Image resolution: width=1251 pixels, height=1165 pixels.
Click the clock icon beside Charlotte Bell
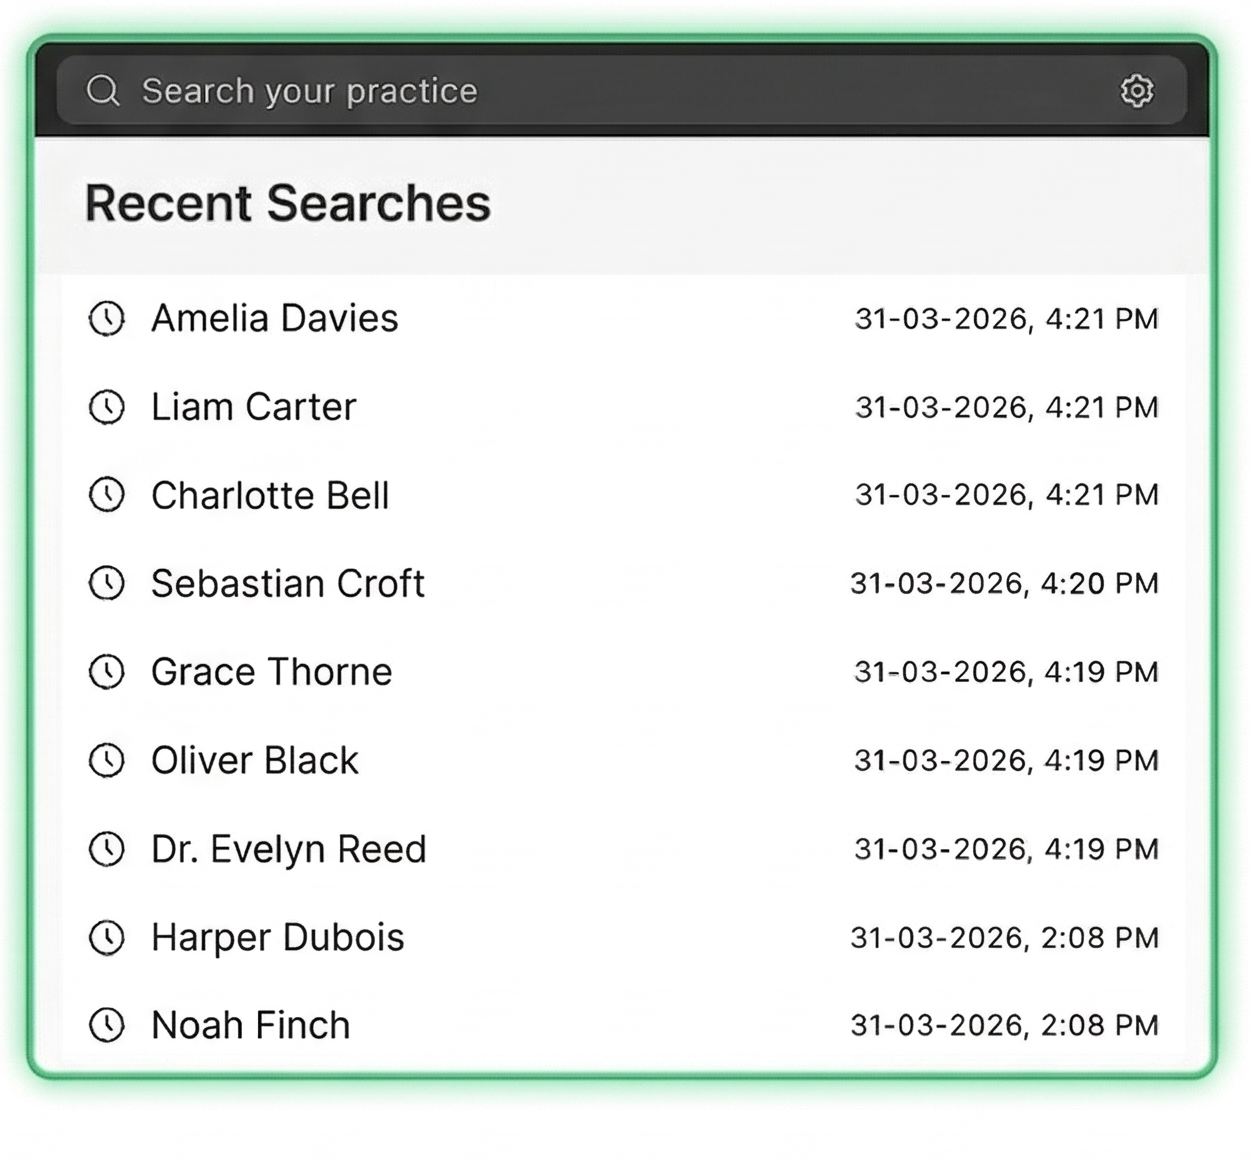click(x=107, y=495)
